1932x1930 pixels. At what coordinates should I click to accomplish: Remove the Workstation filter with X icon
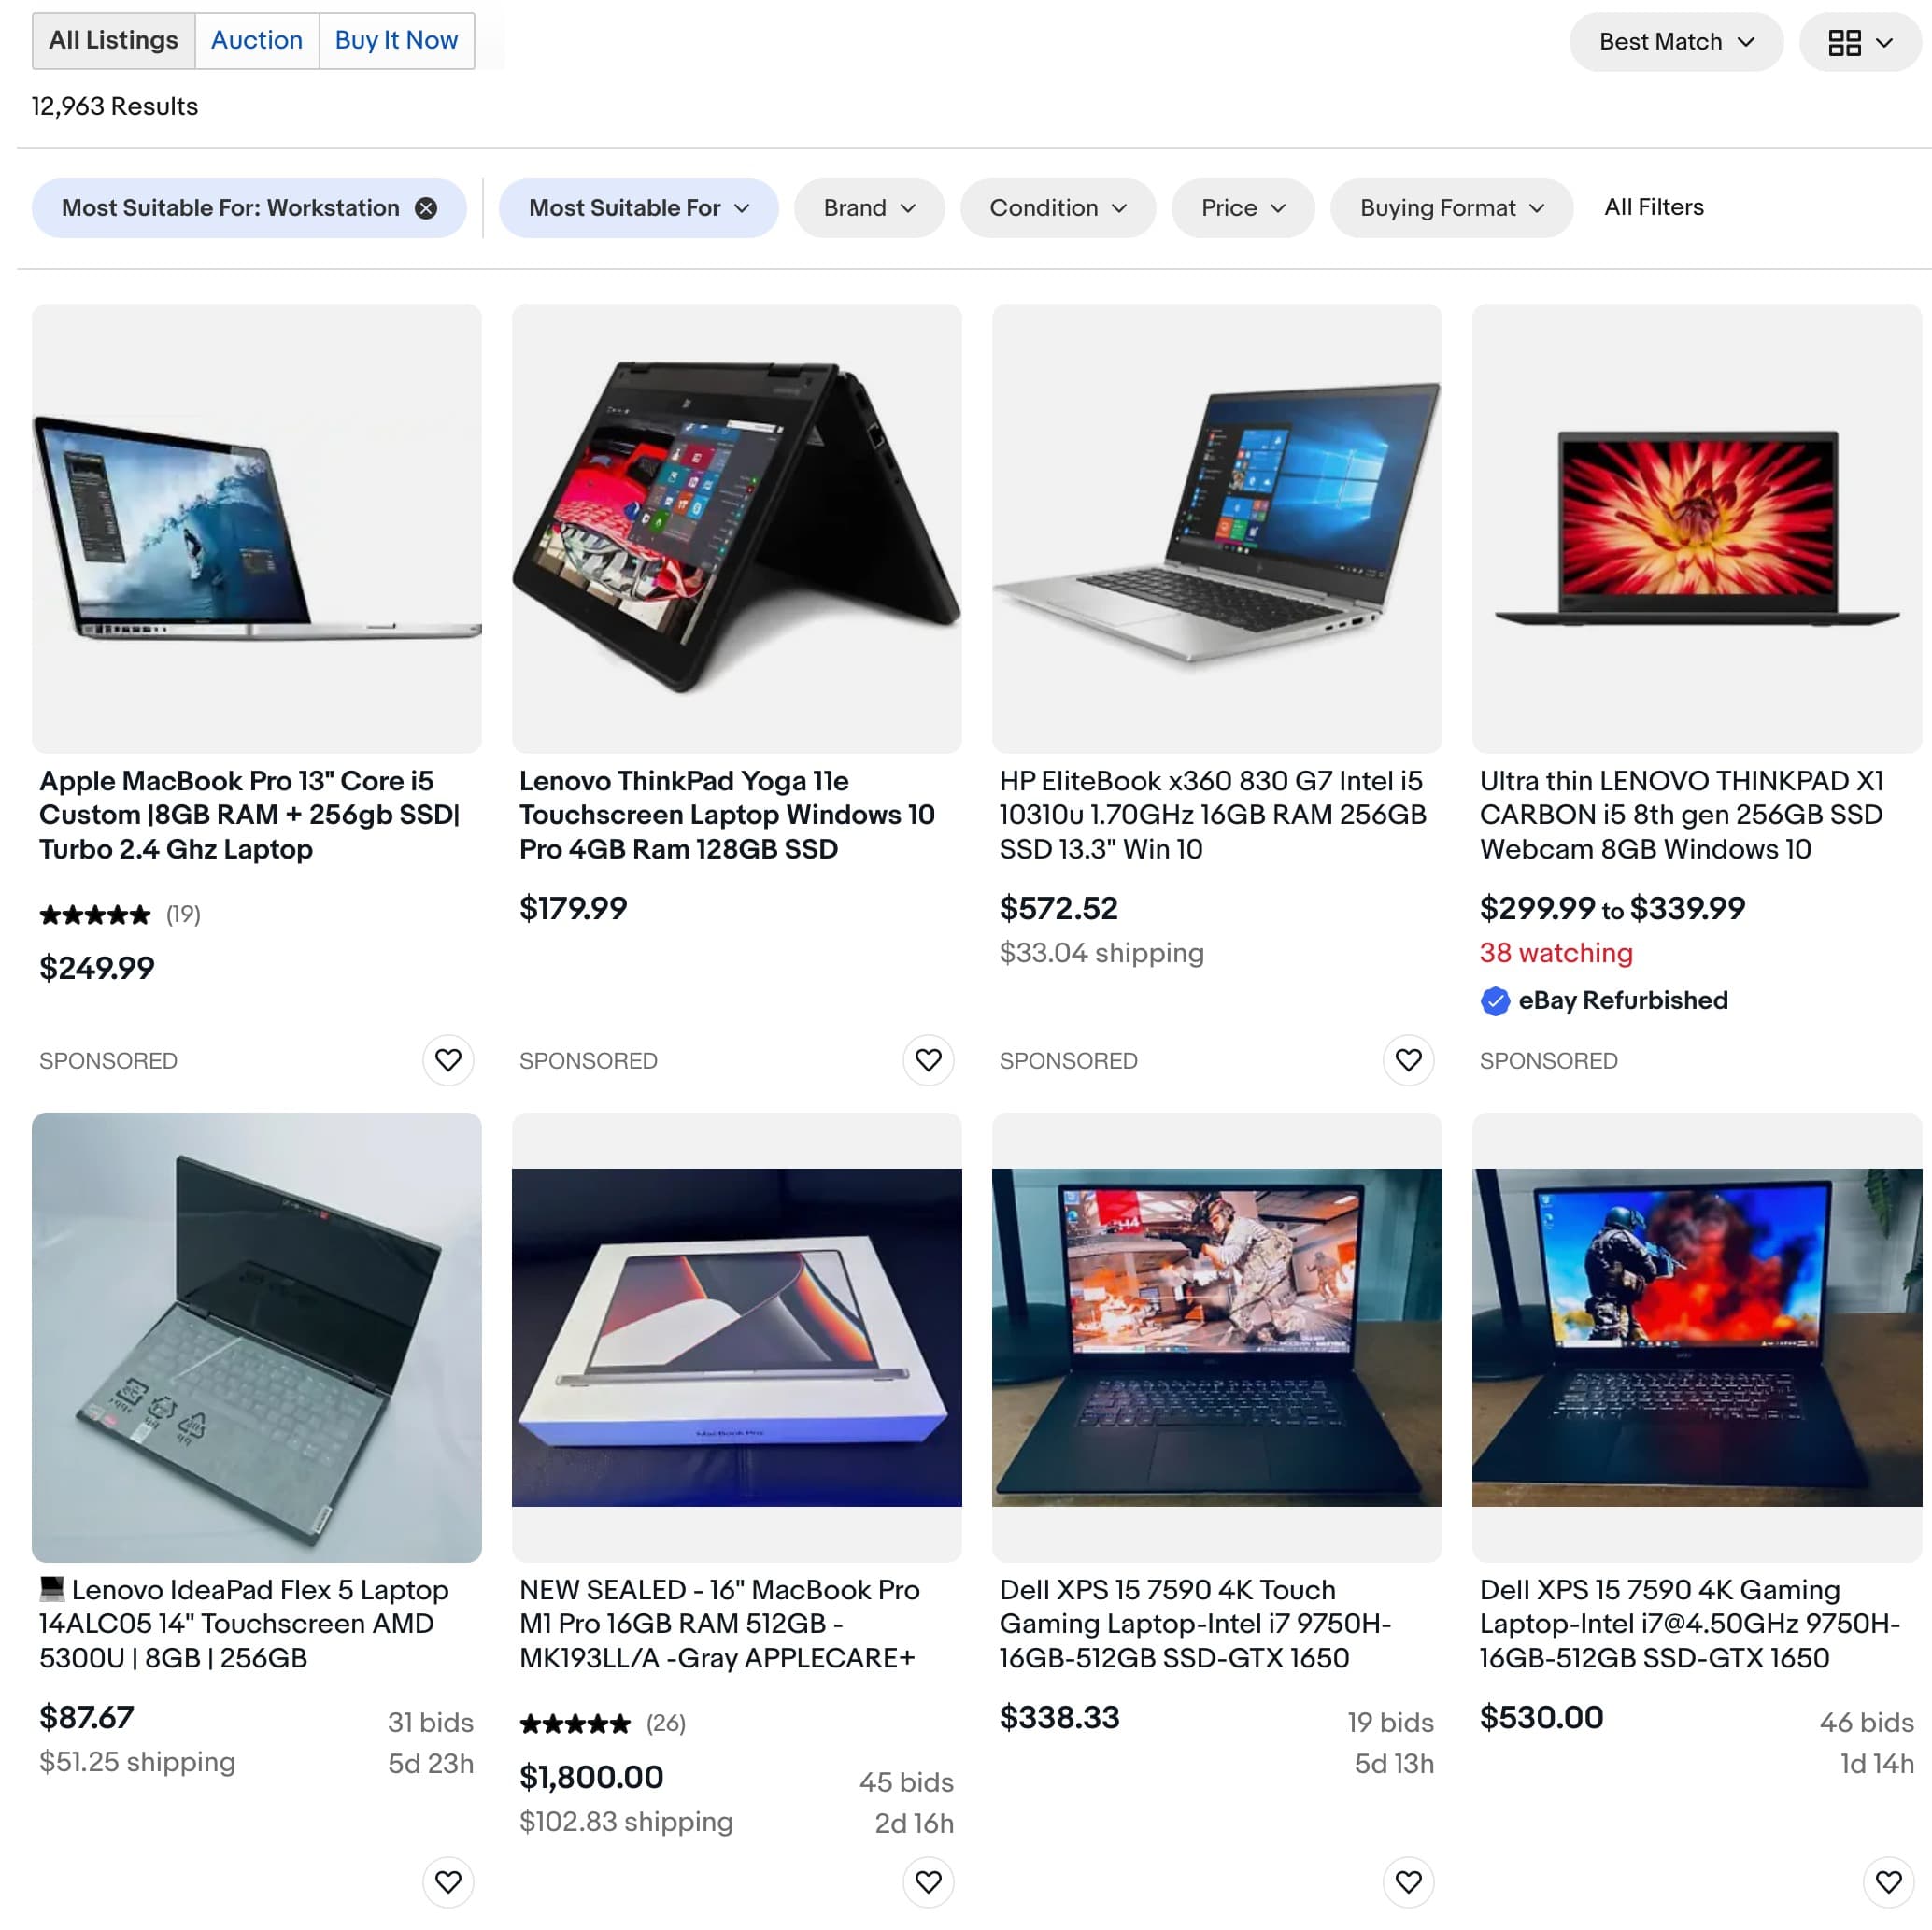coord(426,208)
